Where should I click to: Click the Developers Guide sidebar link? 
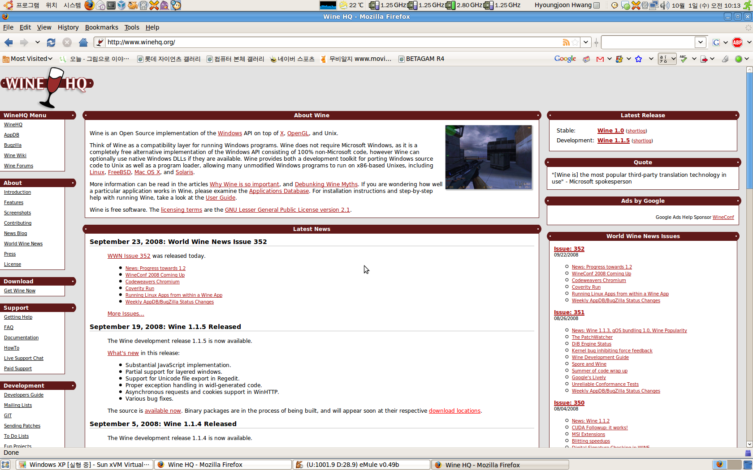pos(24,395)
